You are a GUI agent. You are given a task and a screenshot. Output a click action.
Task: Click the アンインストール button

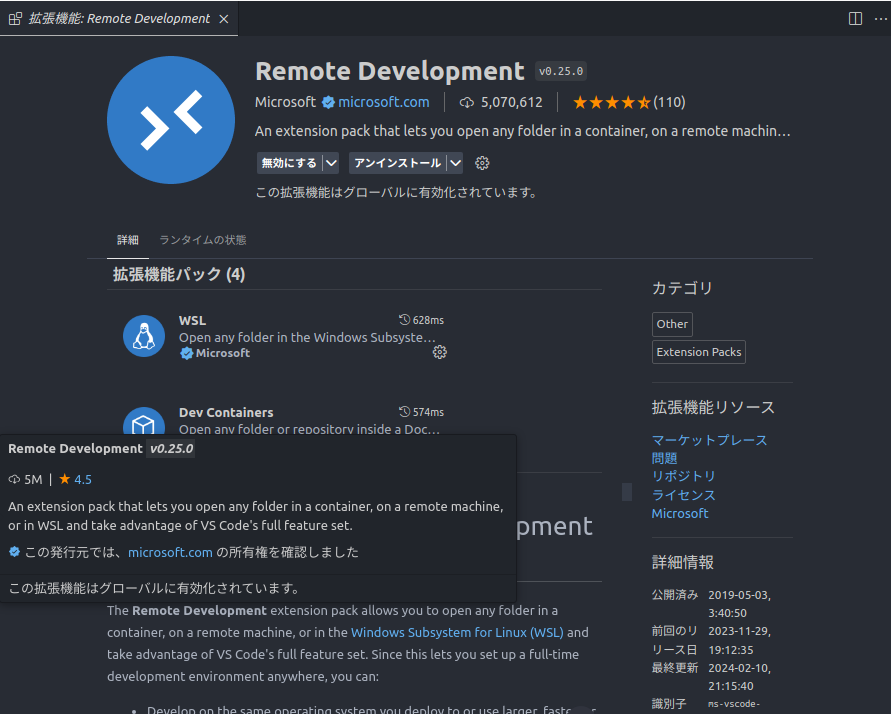[x=397, y=164]
